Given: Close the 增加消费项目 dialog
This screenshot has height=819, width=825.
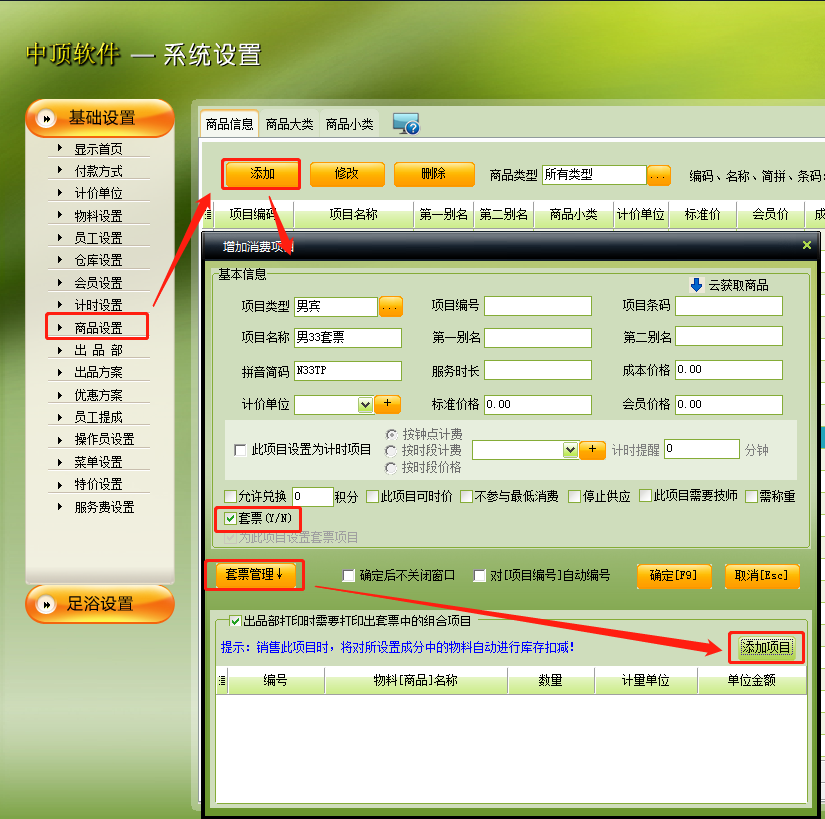Looking at the screenshot, I should click(x=807, y=245).
